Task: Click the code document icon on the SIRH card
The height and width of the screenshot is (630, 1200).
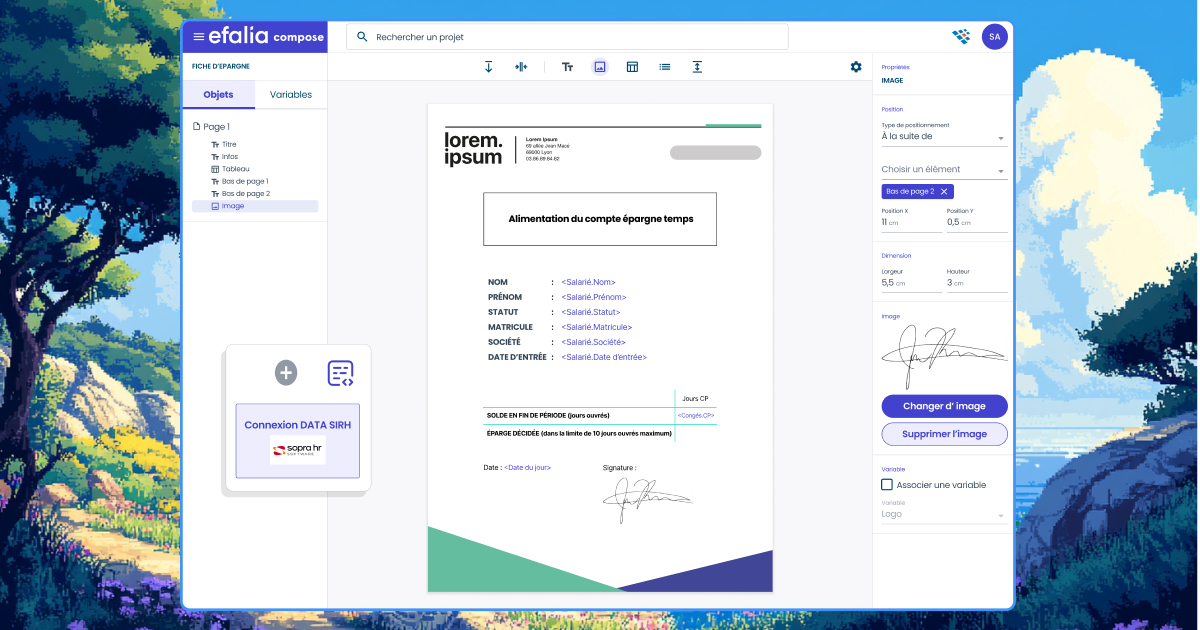Action: [340, 372]
